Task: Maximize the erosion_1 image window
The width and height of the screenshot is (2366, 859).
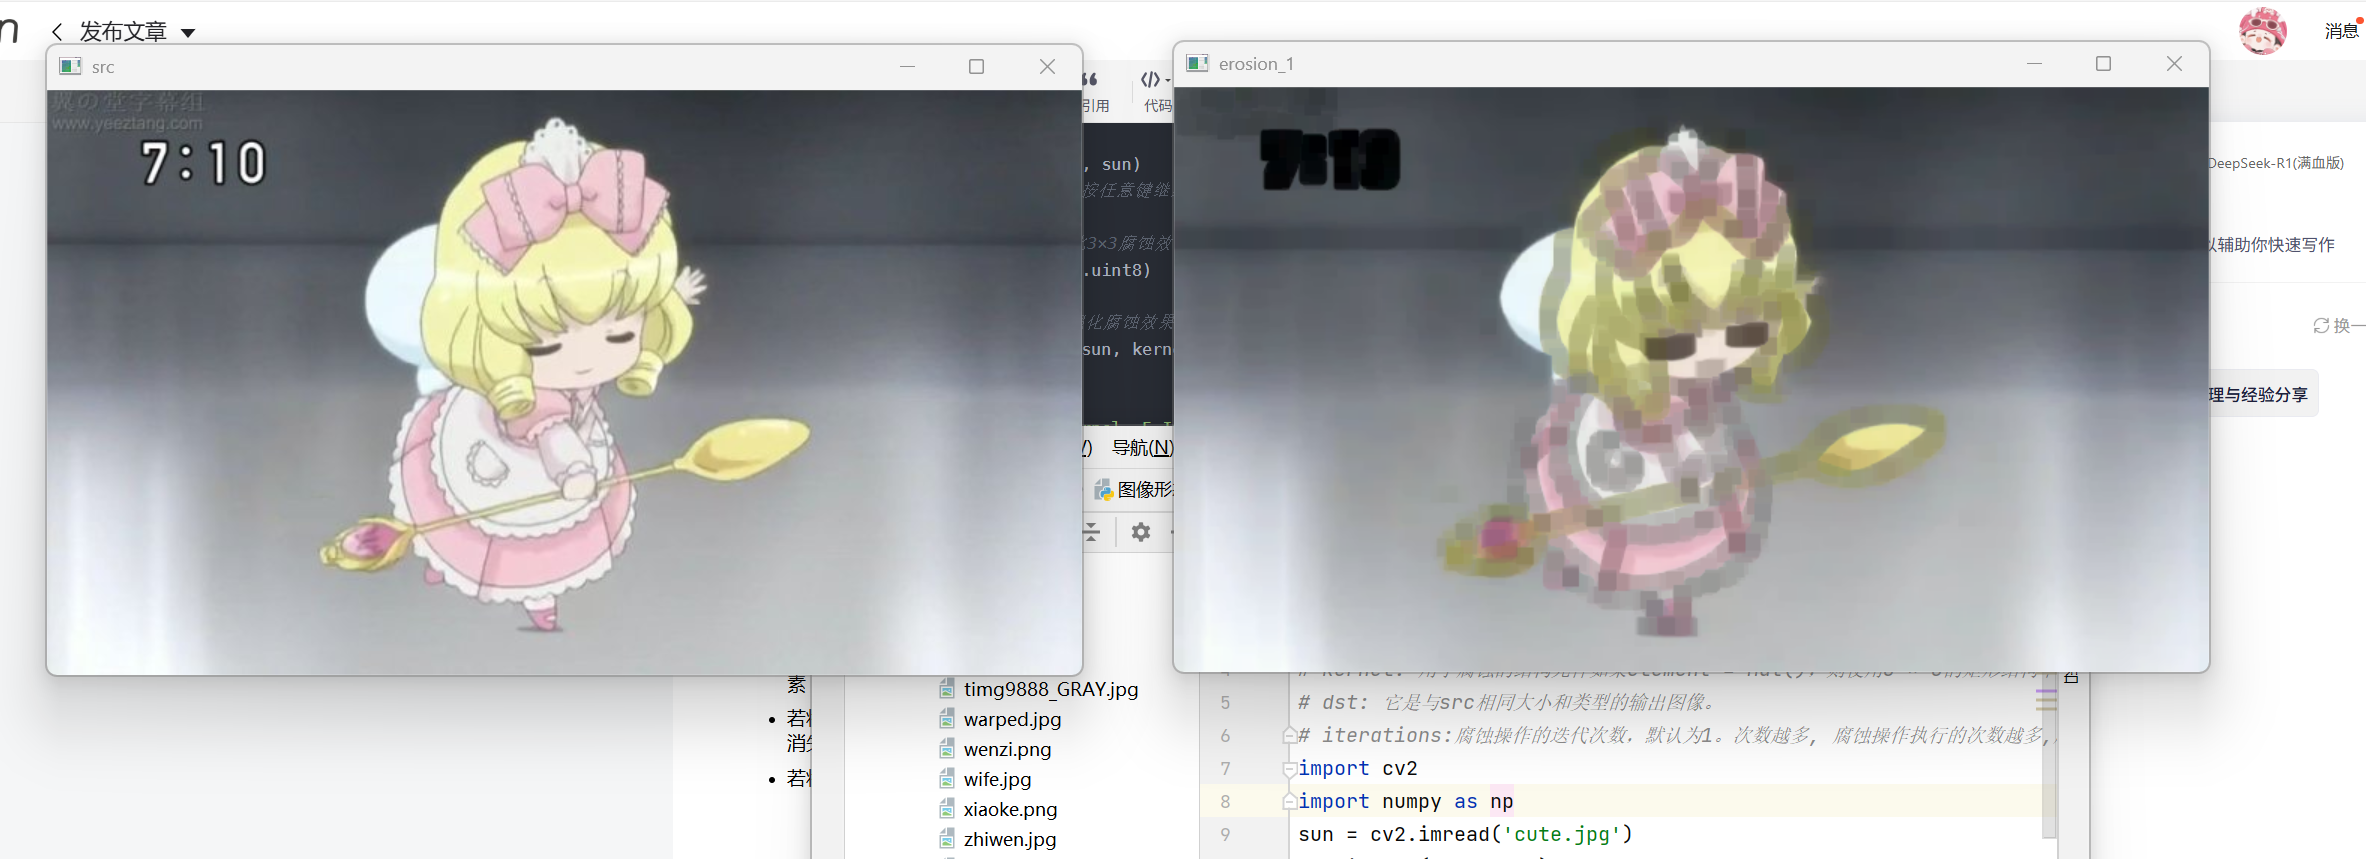Action: tap(2103, 63)
